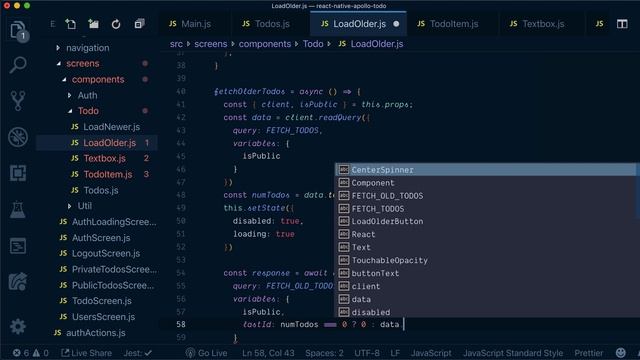Click components in the breadcrumb path
The image size is (640, 360).
(265, 44)
